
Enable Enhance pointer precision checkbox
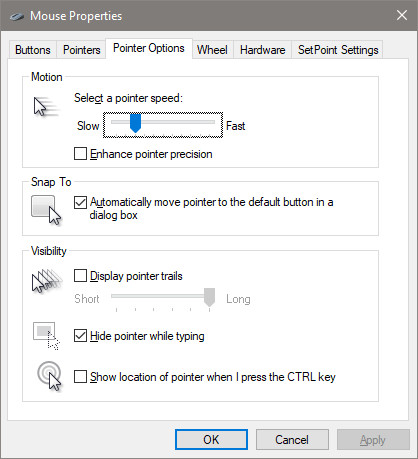80,154
